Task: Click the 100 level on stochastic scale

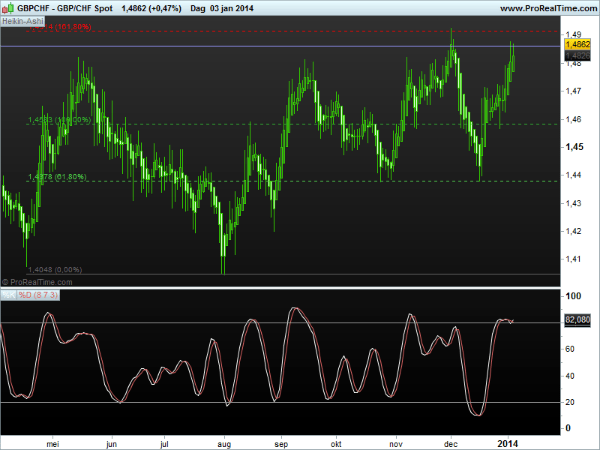Action: [574, 297]
